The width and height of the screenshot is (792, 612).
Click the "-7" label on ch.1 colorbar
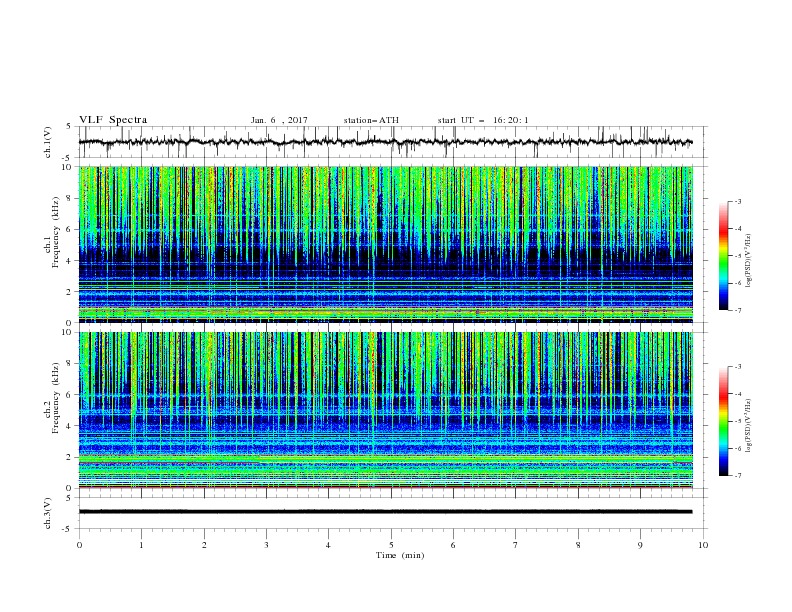pos(738,311)
